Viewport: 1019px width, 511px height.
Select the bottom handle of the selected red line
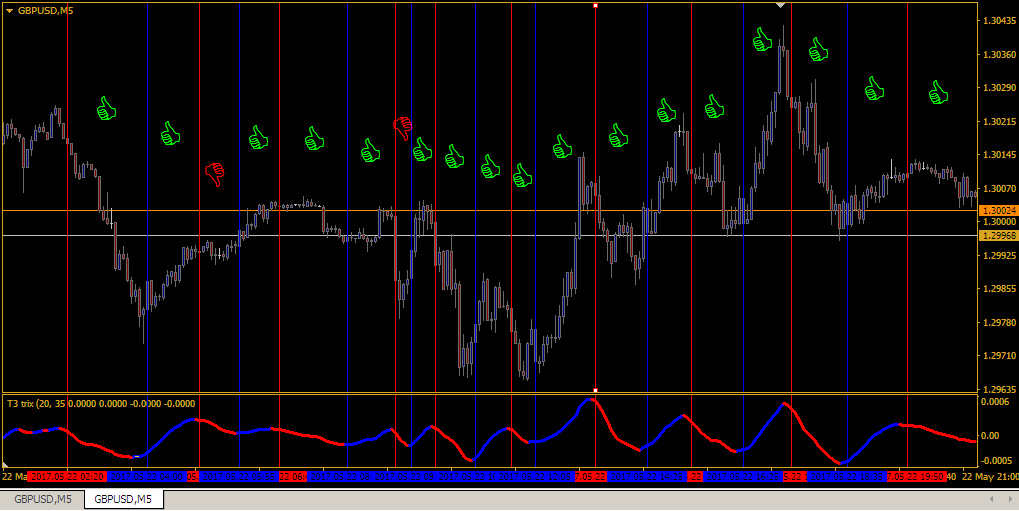click(x=595, y=390)
